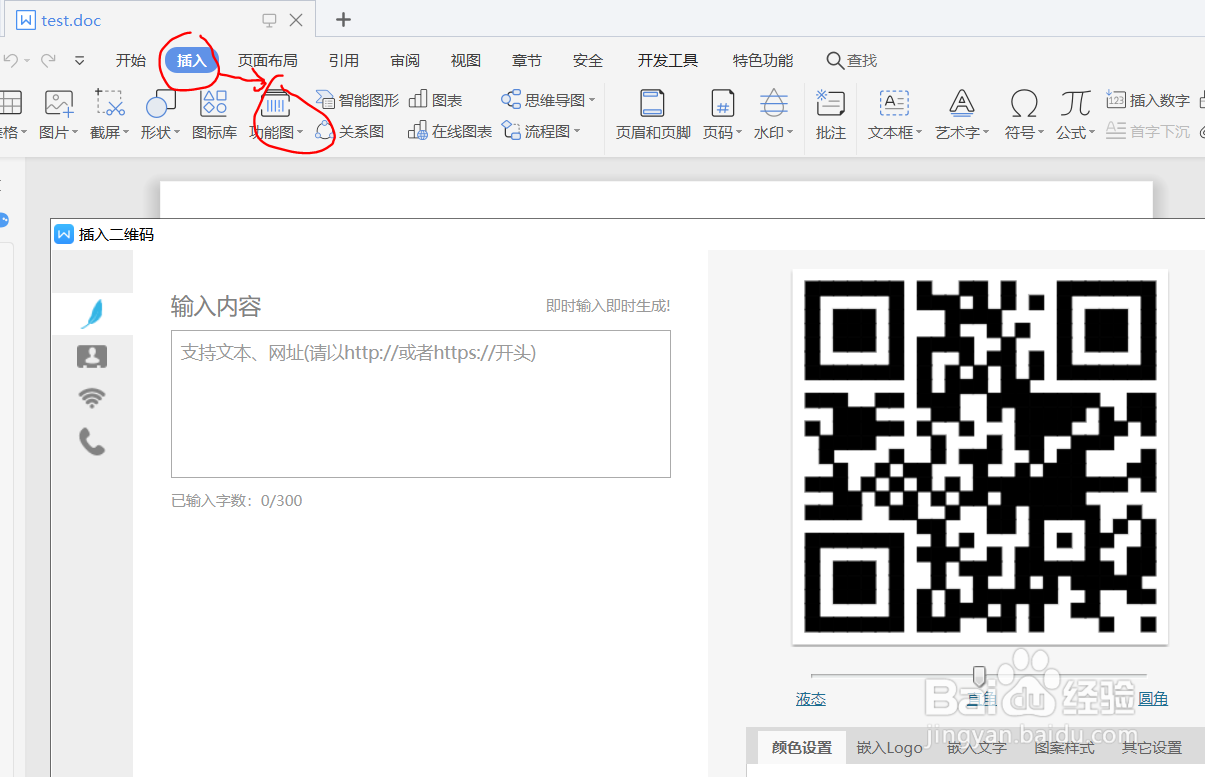
Task: Open the 特色功能 tab
Action: (763, 61)
